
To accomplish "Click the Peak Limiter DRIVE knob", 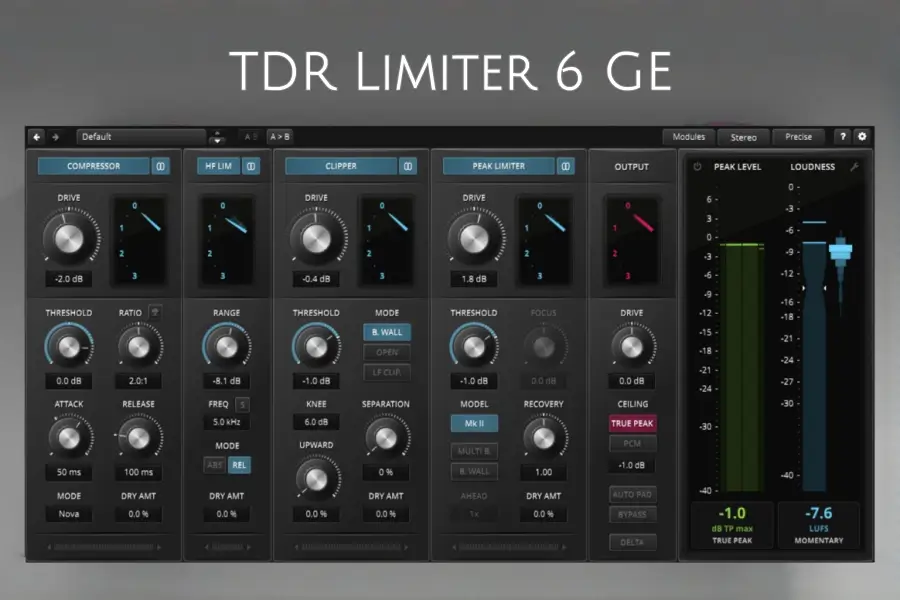I will click(474, 239).
